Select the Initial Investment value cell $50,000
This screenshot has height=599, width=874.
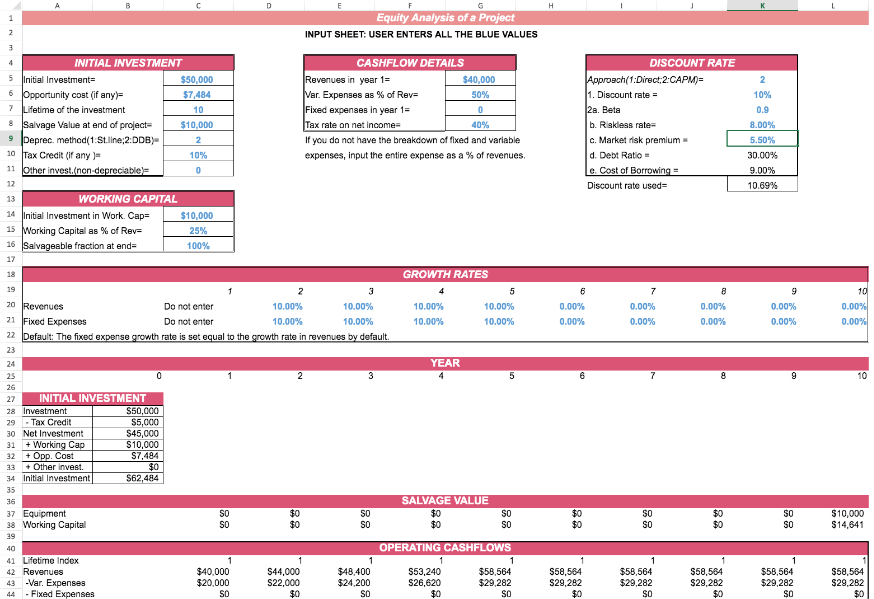click(x=198, y=79)
